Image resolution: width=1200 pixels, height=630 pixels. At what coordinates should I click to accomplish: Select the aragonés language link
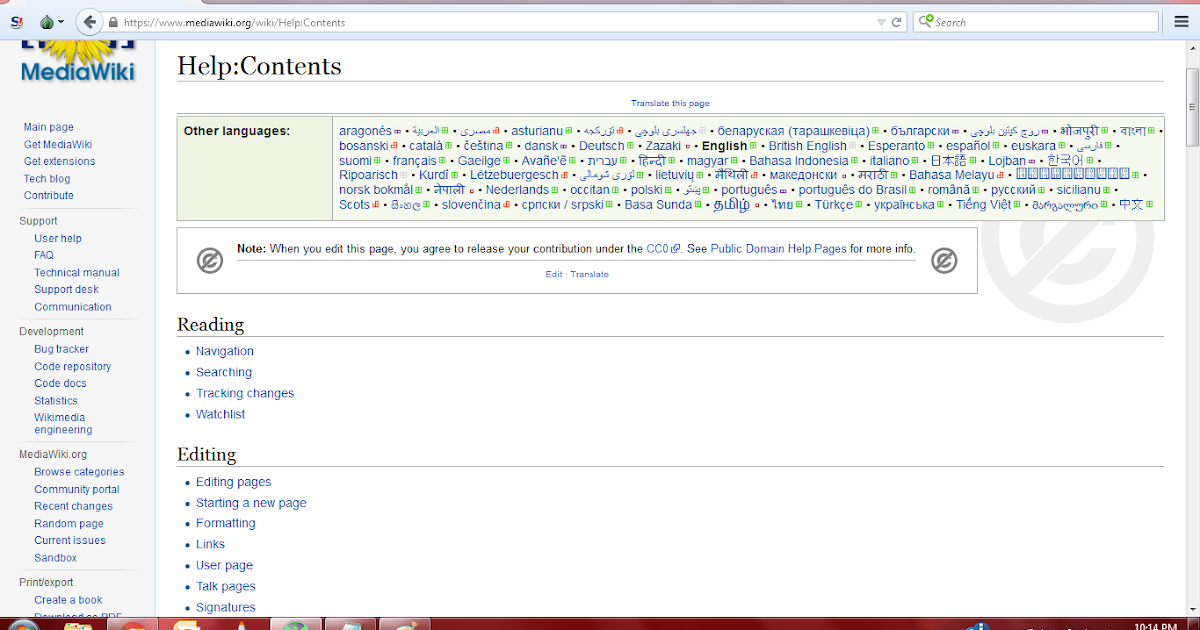(x=365, y=131)
